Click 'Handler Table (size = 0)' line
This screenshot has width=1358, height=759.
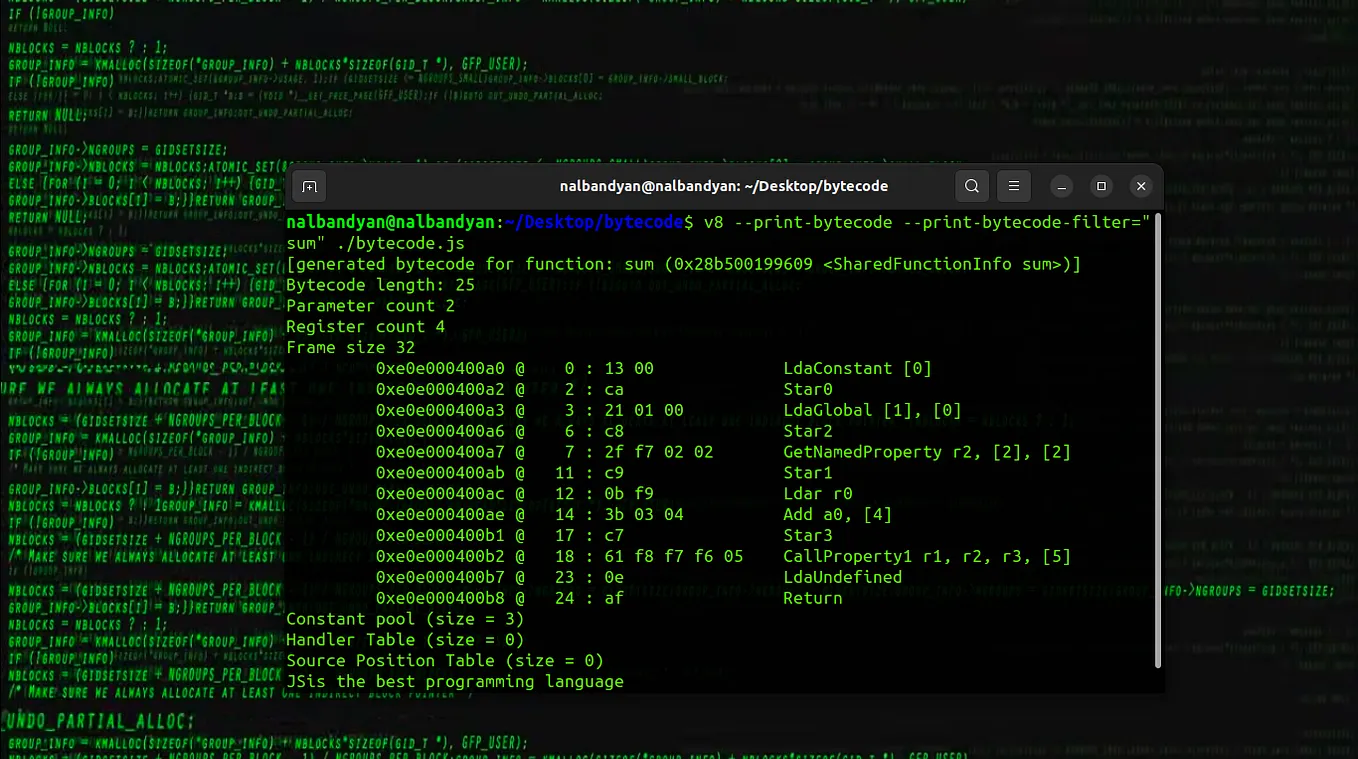point(405,640)
